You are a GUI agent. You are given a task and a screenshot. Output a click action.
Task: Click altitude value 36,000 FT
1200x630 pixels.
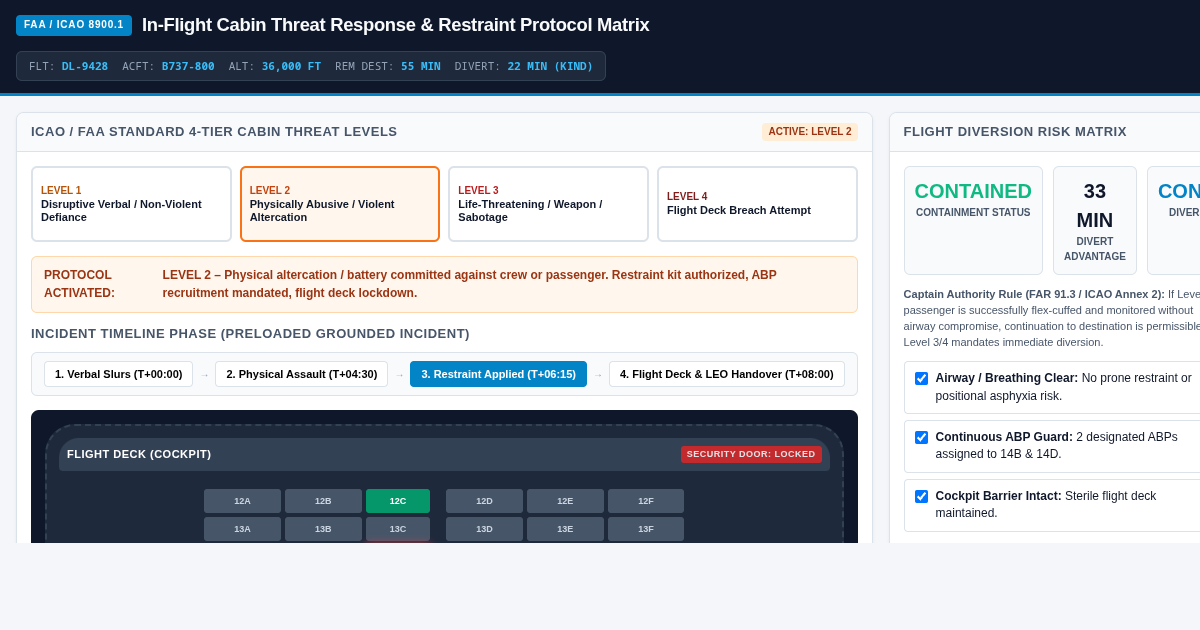(291, 67)
